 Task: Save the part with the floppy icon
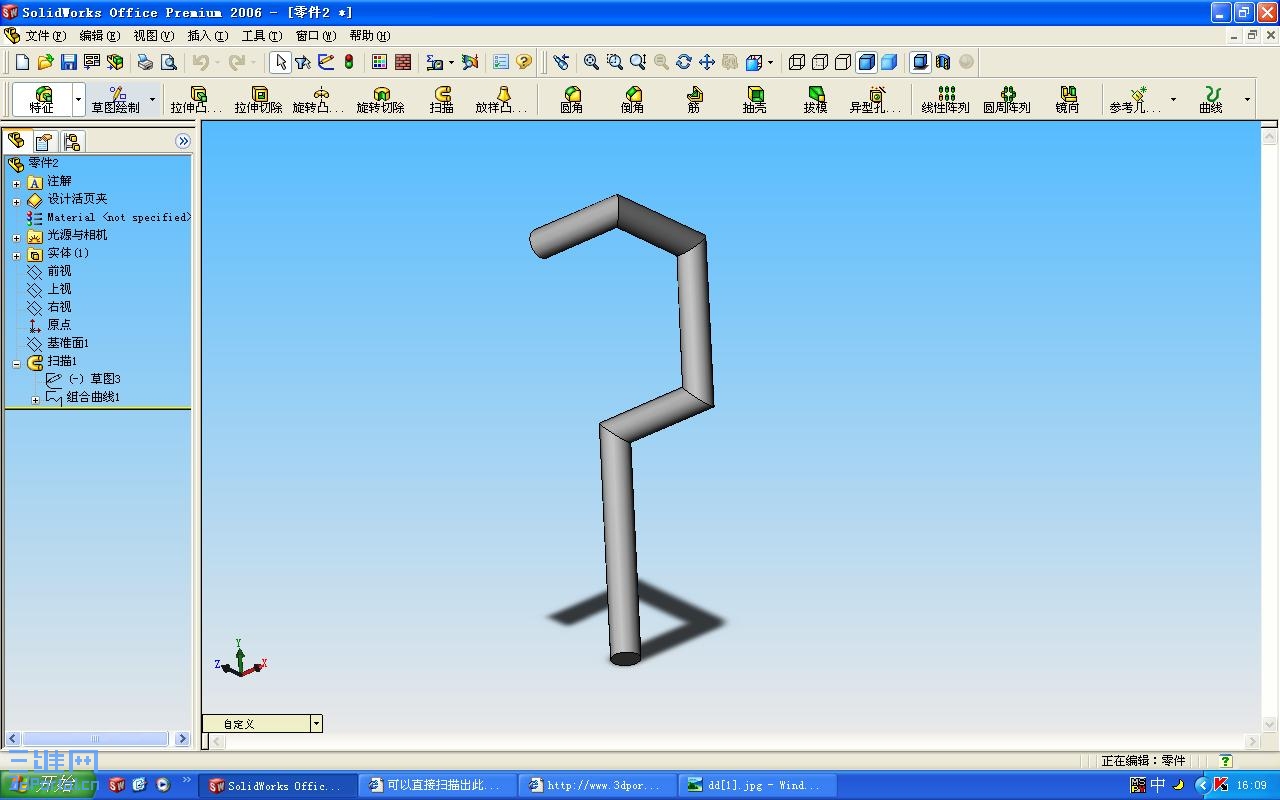click(x=69, y=62)
